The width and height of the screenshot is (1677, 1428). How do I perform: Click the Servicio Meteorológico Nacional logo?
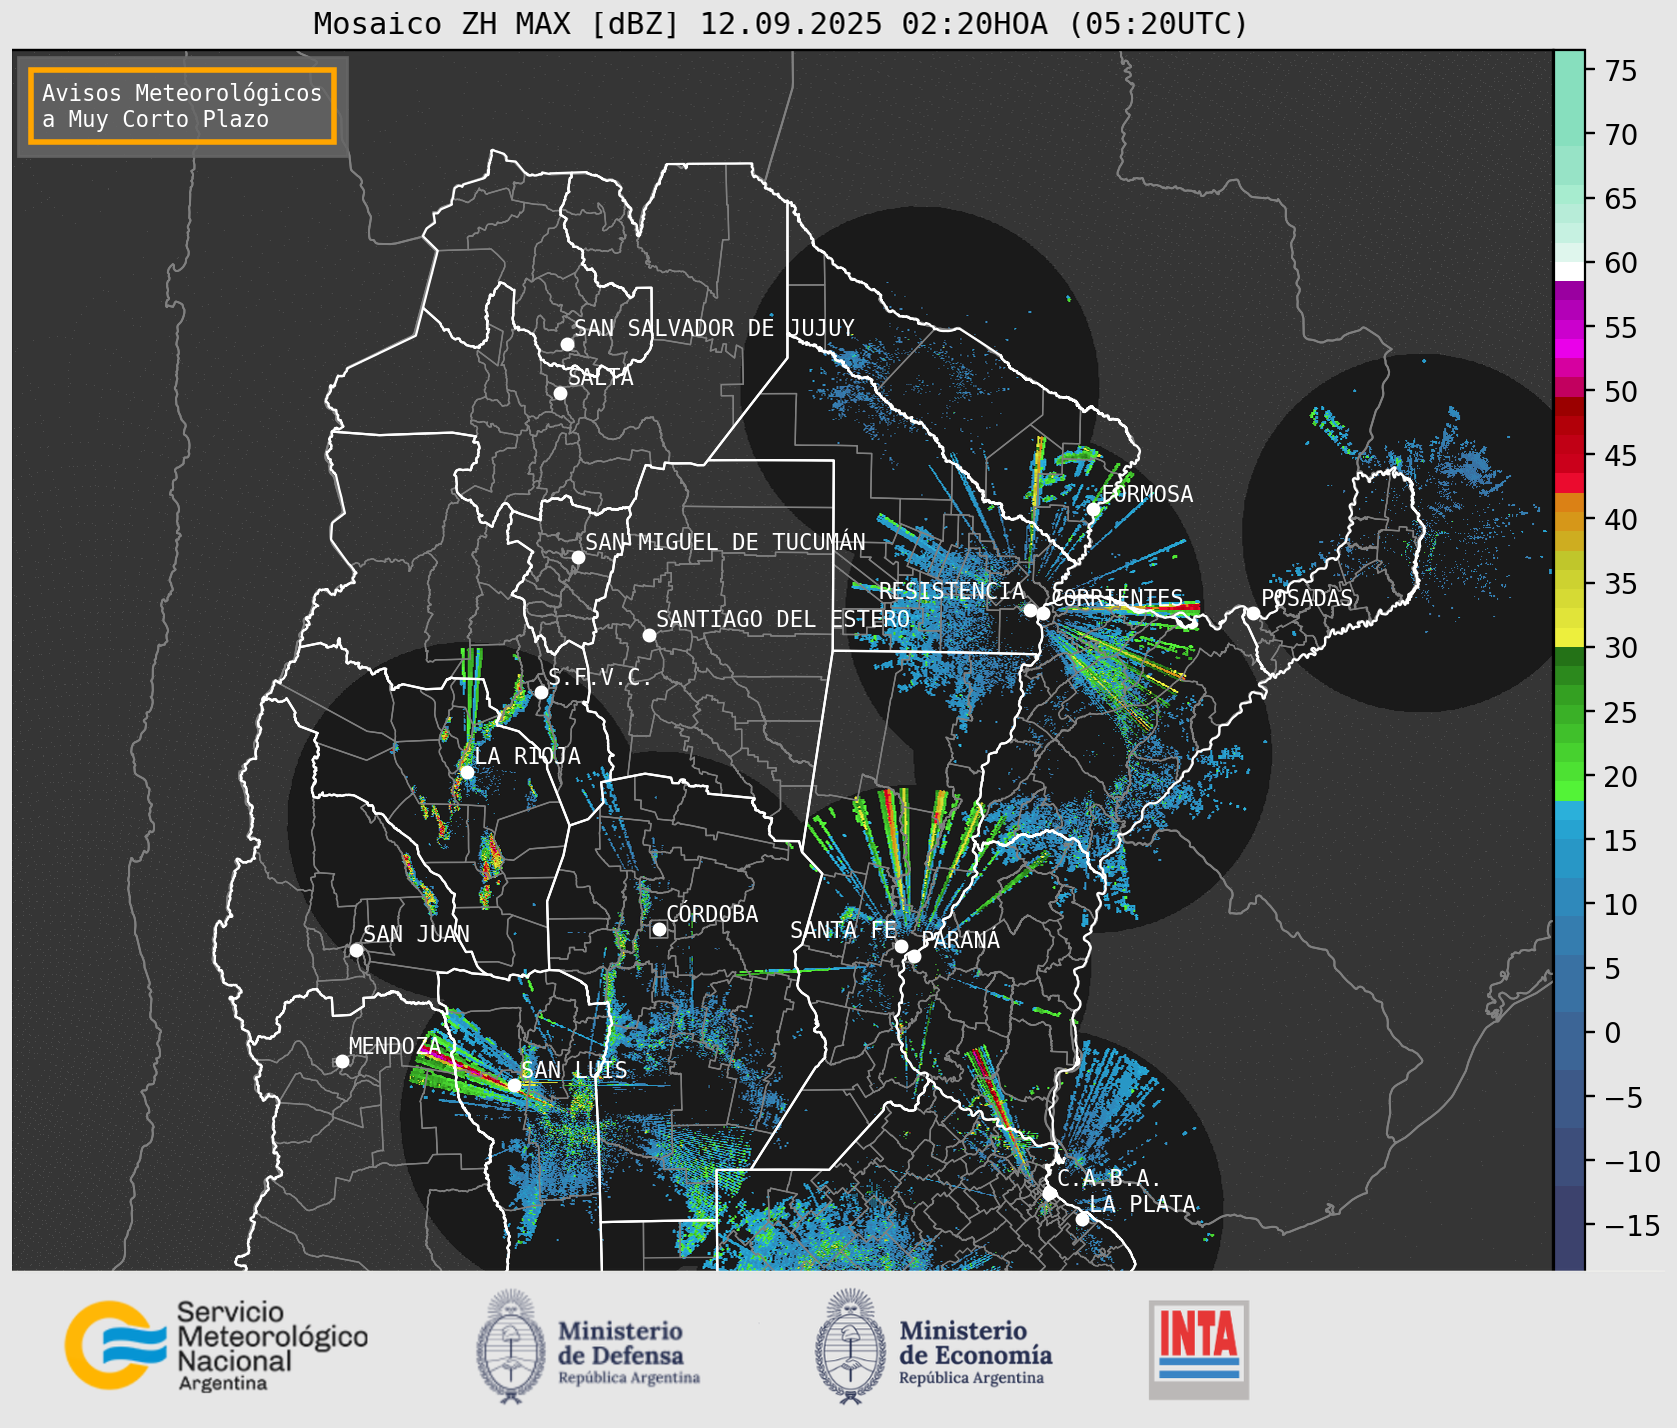217,1345
